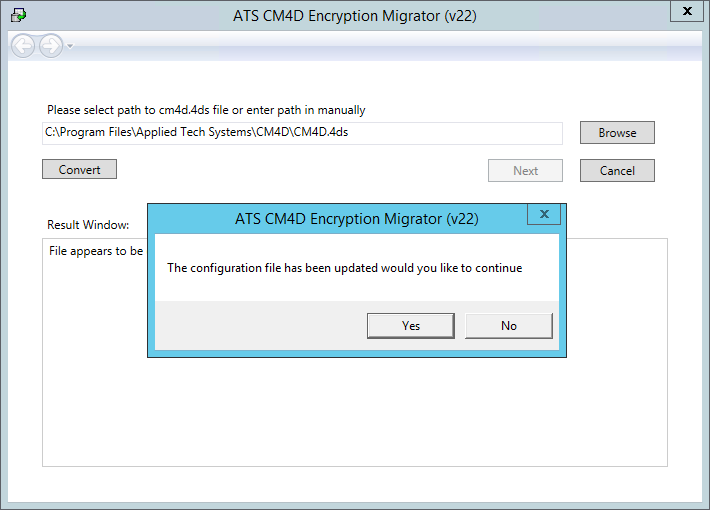Click the forward navigation arrow
The image size is (710, 510).
click(x=50, y=45)
